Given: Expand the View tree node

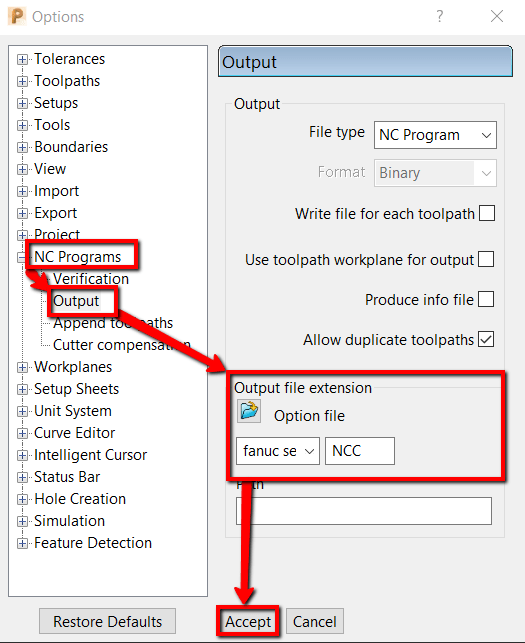Looking at the screenshot, I should coord(22,169).
